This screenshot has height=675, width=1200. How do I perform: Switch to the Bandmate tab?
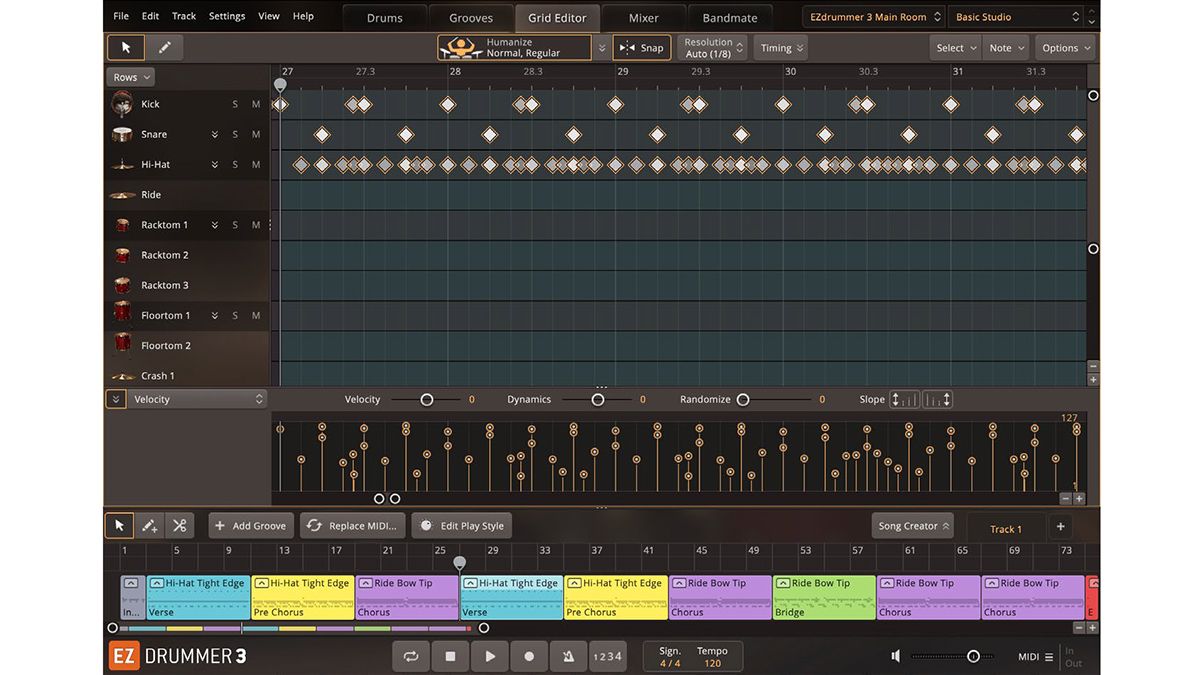[x=730, y=17]
